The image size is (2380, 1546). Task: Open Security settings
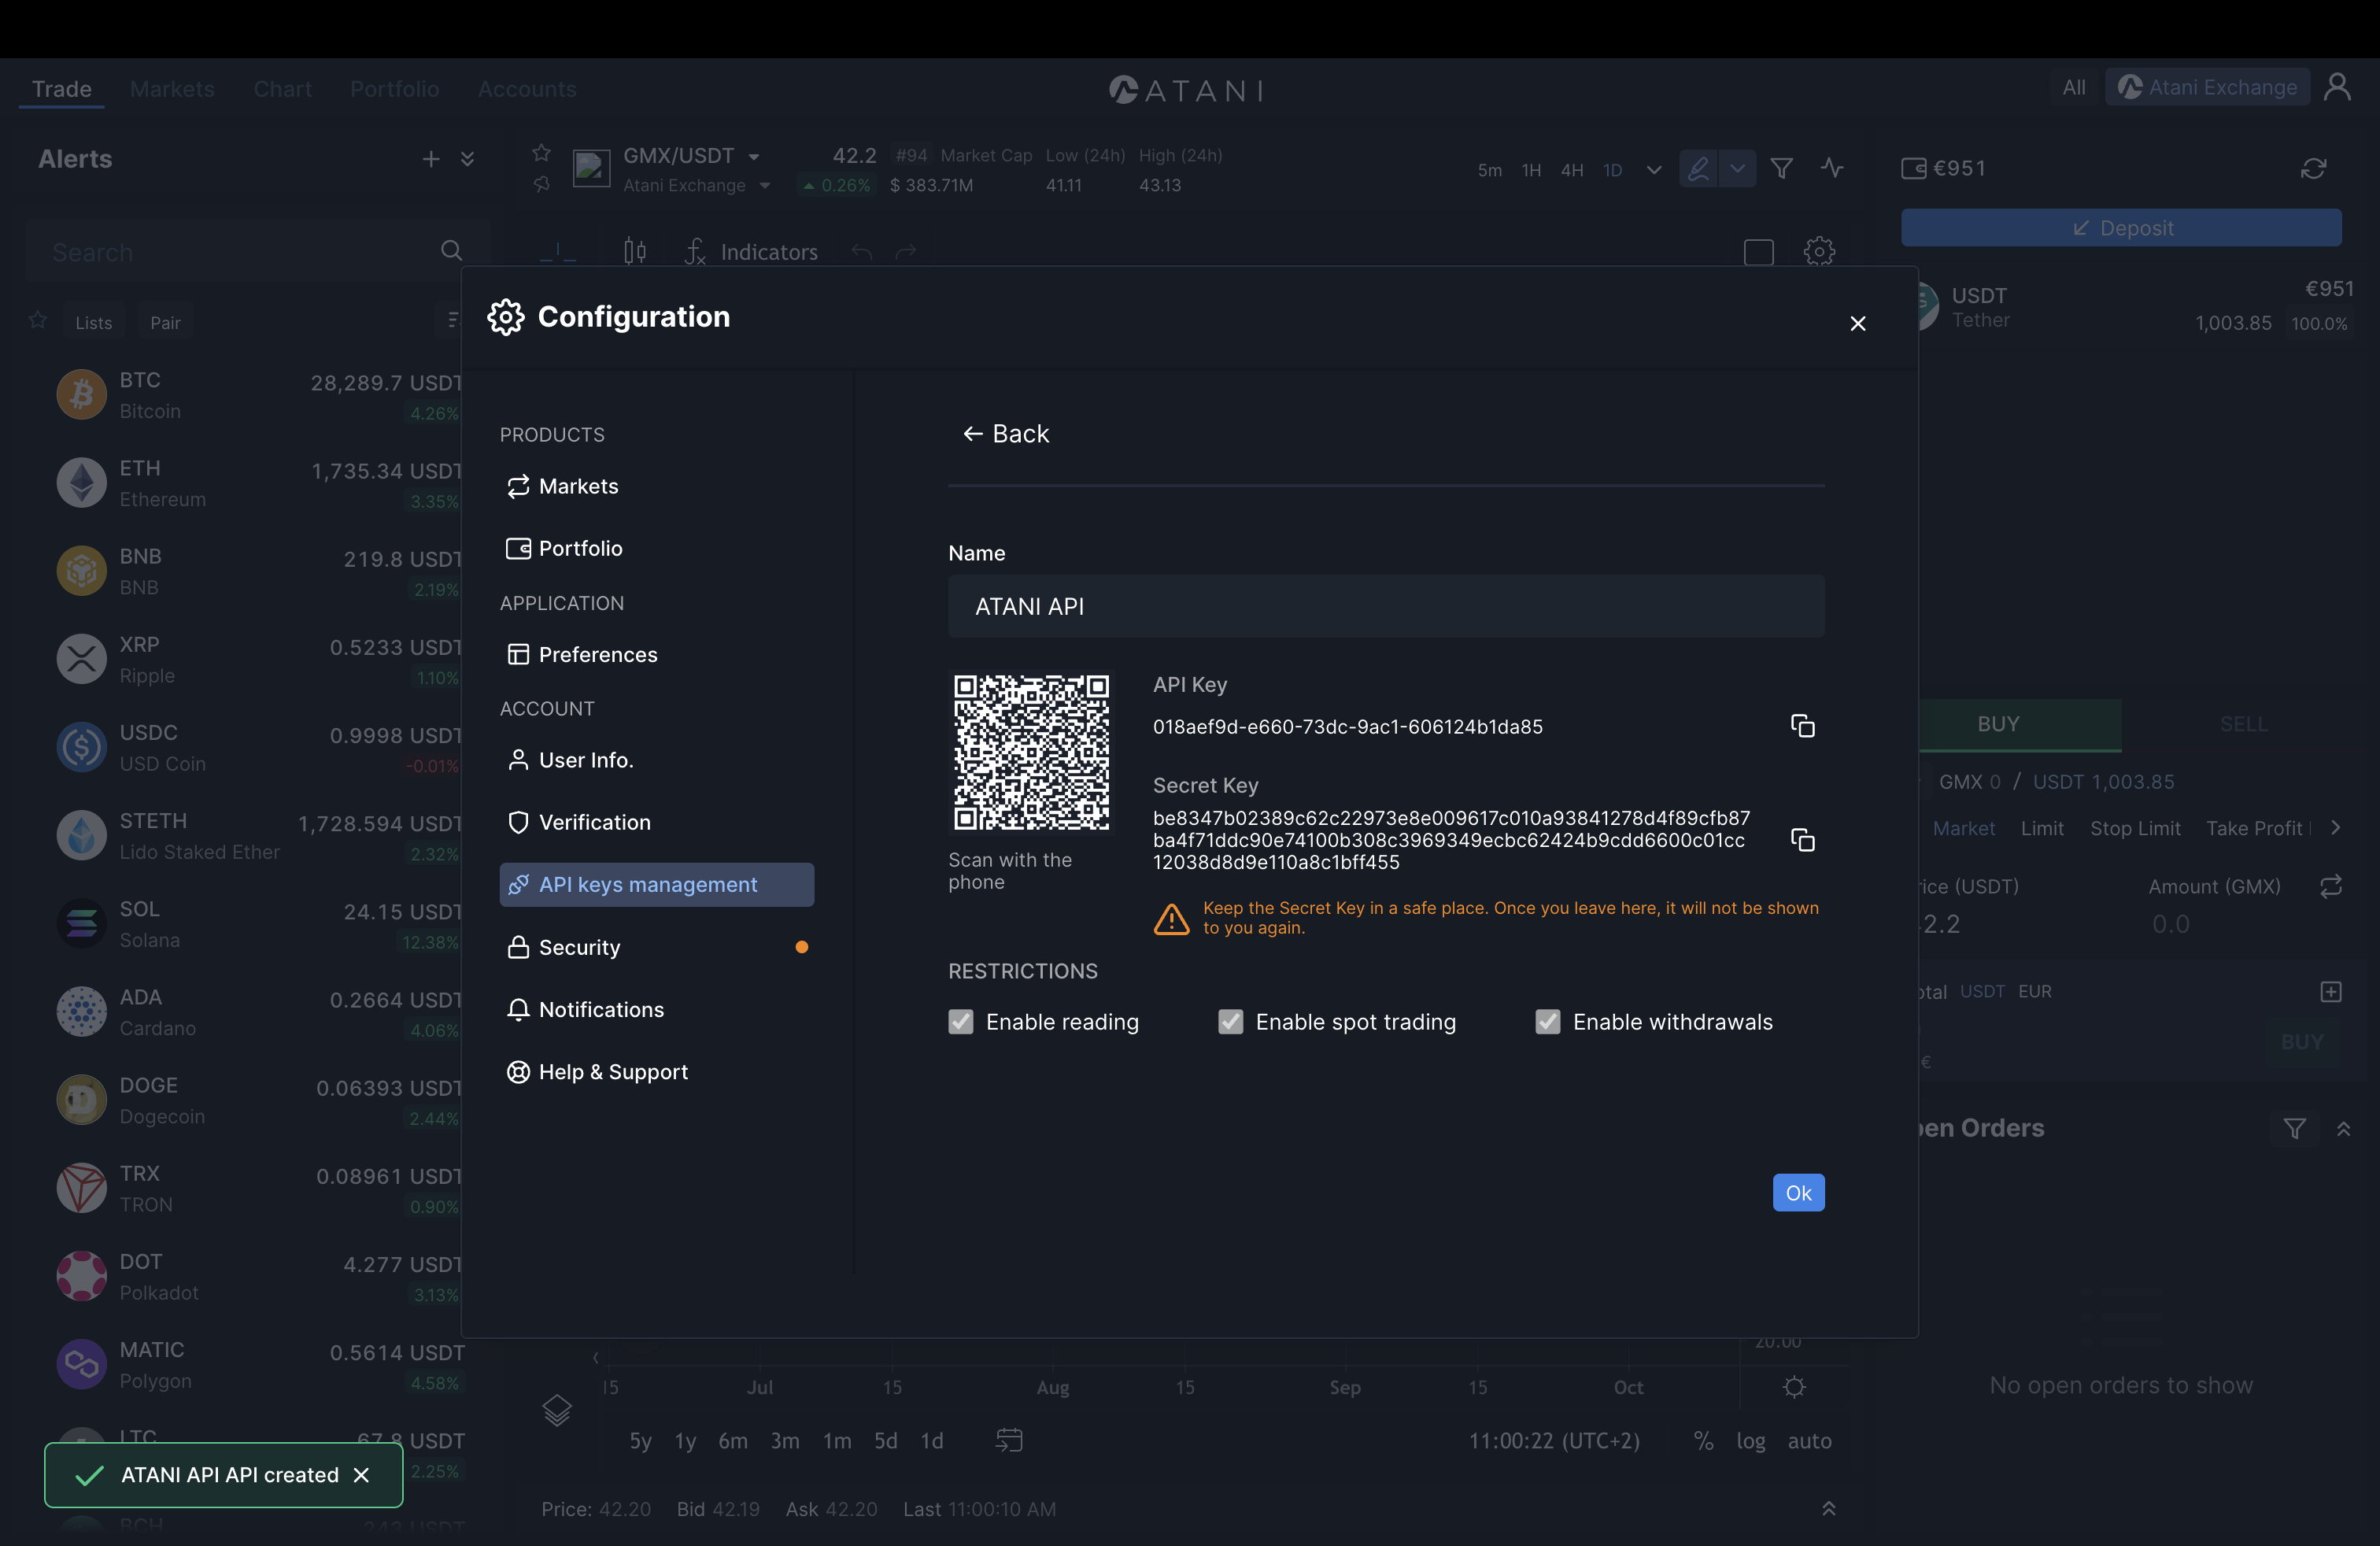click(657, 947)
